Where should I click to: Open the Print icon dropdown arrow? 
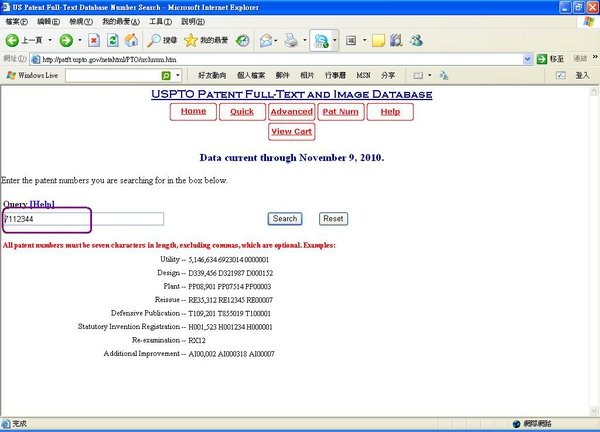[305, 40]
